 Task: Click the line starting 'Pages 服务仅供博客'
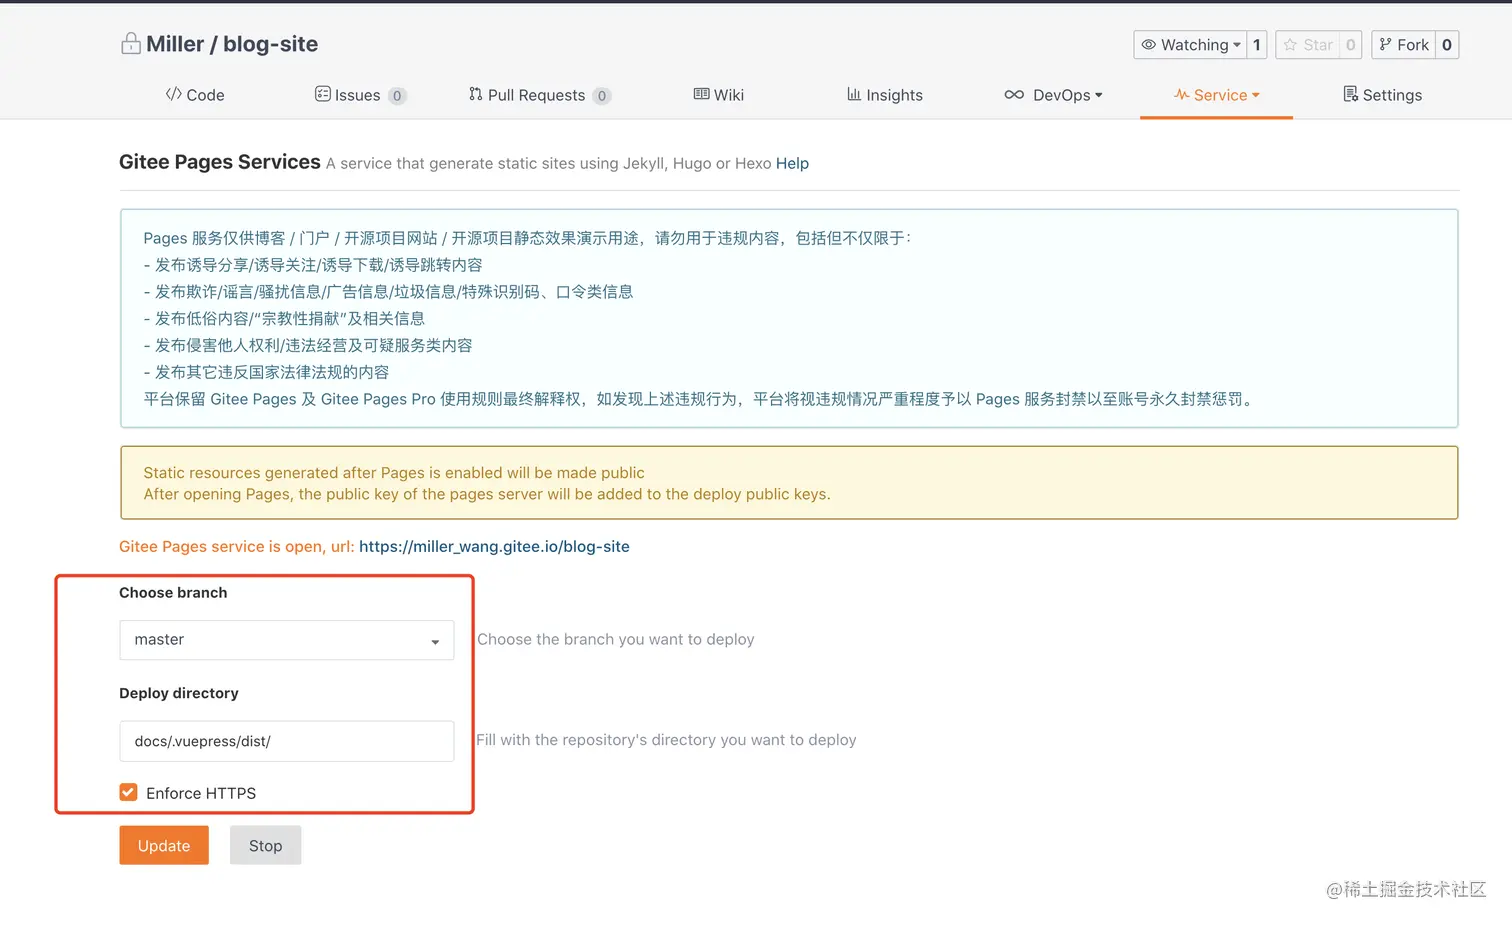pos(527,238)
